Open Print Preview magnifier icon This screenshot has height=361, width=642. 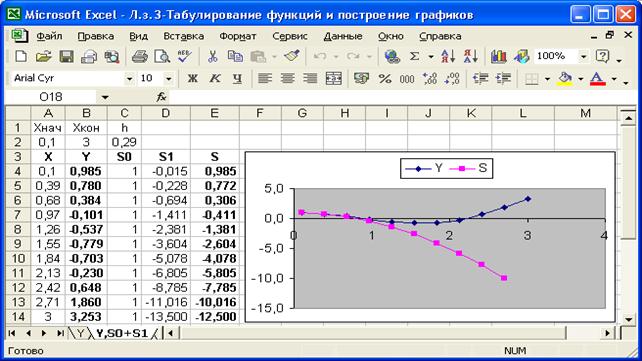click(x=162, y=56)
